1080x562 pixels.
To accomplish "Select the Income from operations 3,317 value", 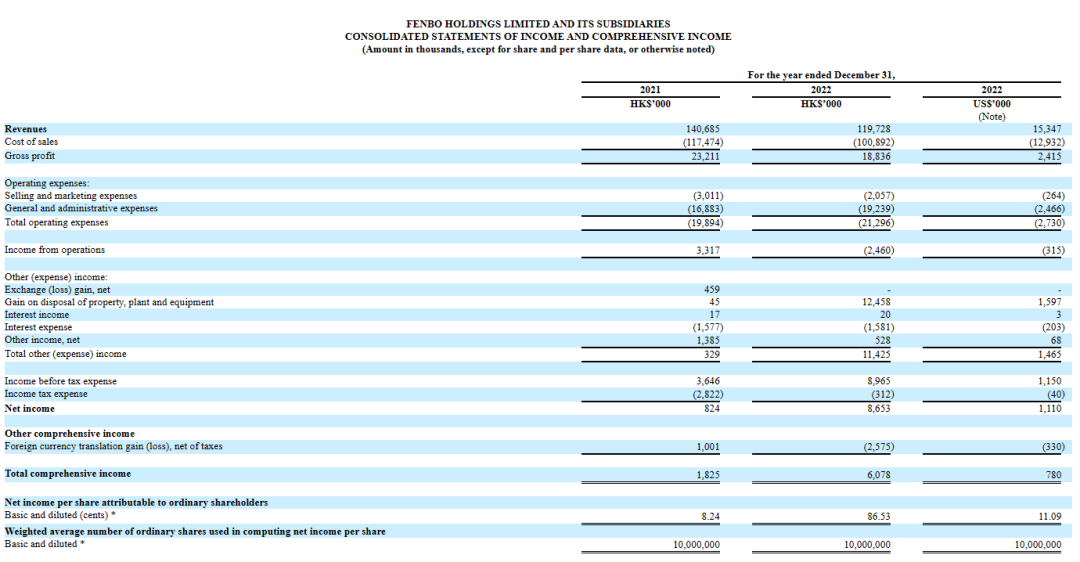I will click(708, 250).
